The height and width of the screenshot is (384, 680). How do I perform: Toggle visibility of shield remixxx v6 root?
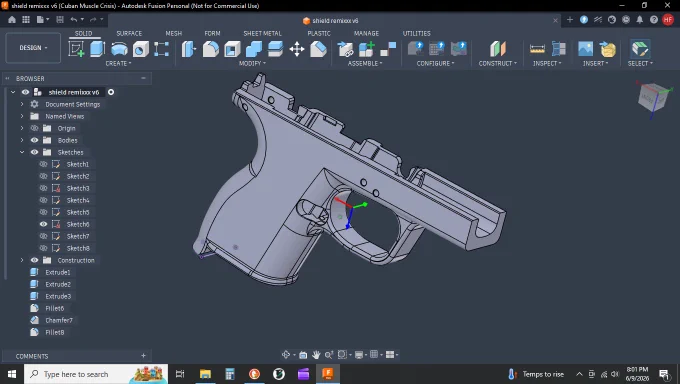26,92
